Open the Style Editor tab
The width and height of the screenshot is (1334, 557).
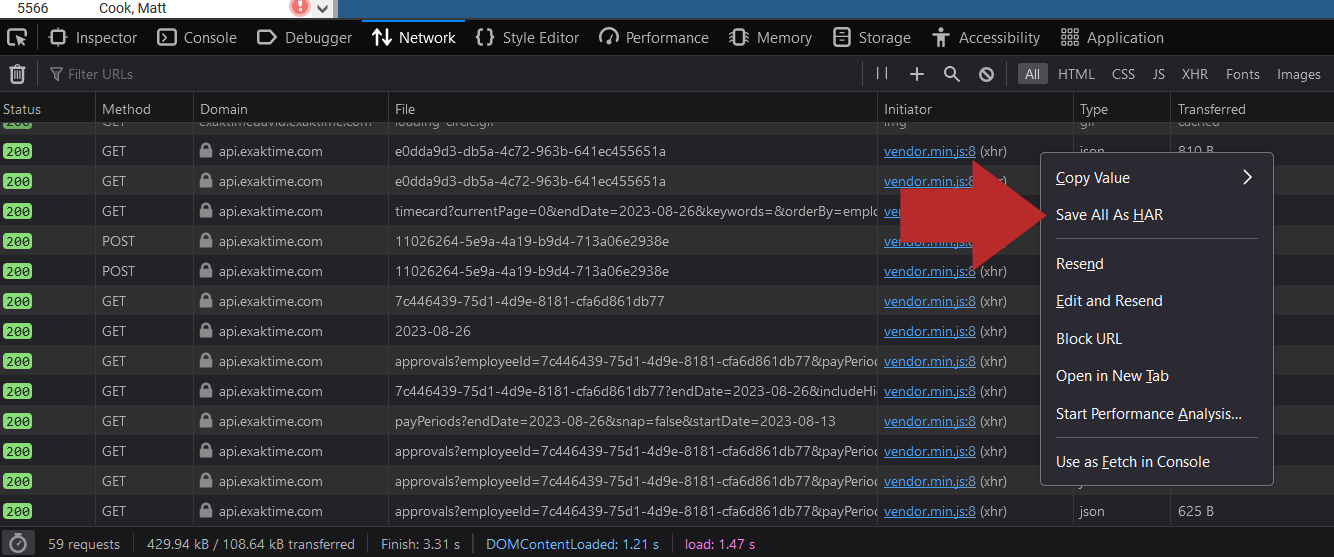pyautogui.click(x=527, y=38)
